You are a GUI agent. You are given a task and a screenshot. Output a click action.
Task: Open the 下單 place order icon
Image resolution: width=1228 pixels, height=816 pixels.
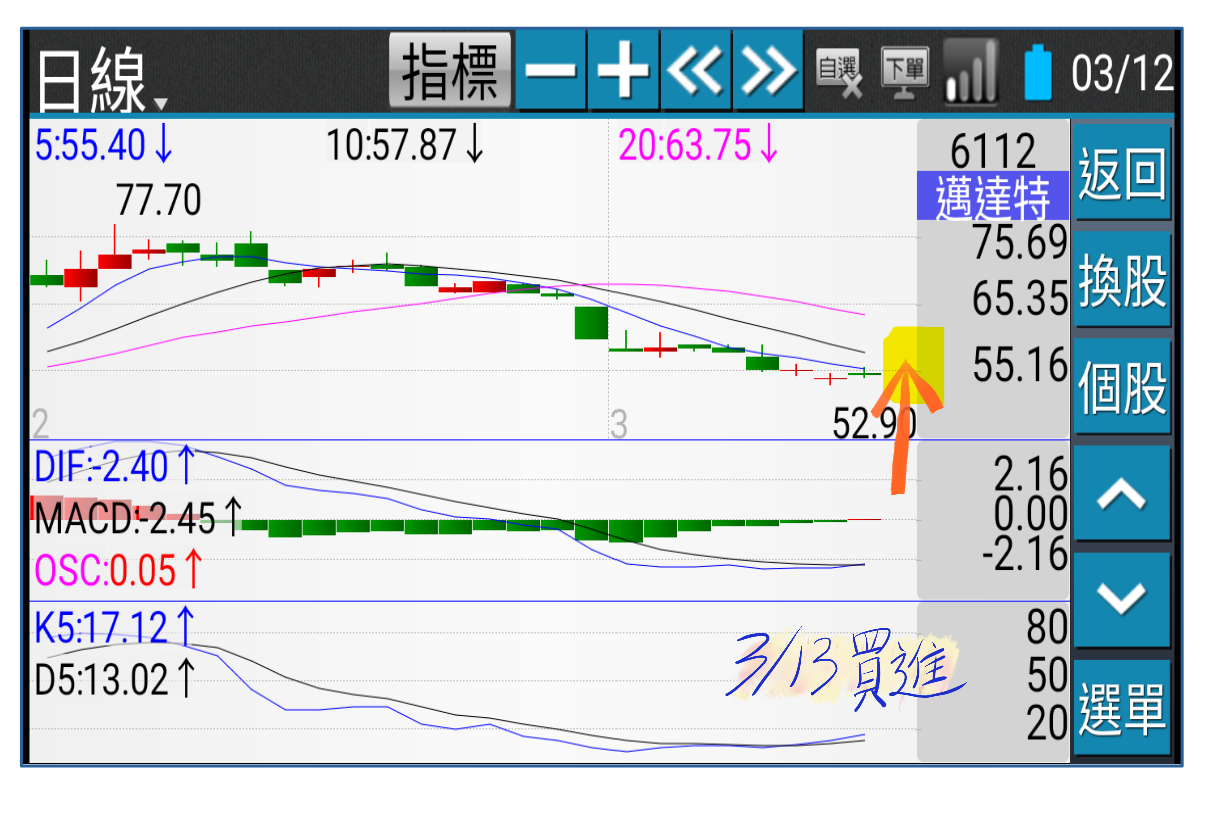(x=904, y=72)
